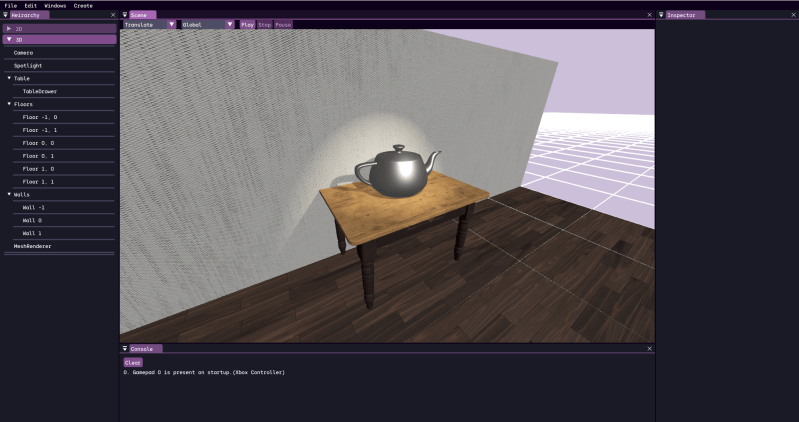Open the Global space dropdown
The height and width of the screenshot is (422, 799).
208,24
